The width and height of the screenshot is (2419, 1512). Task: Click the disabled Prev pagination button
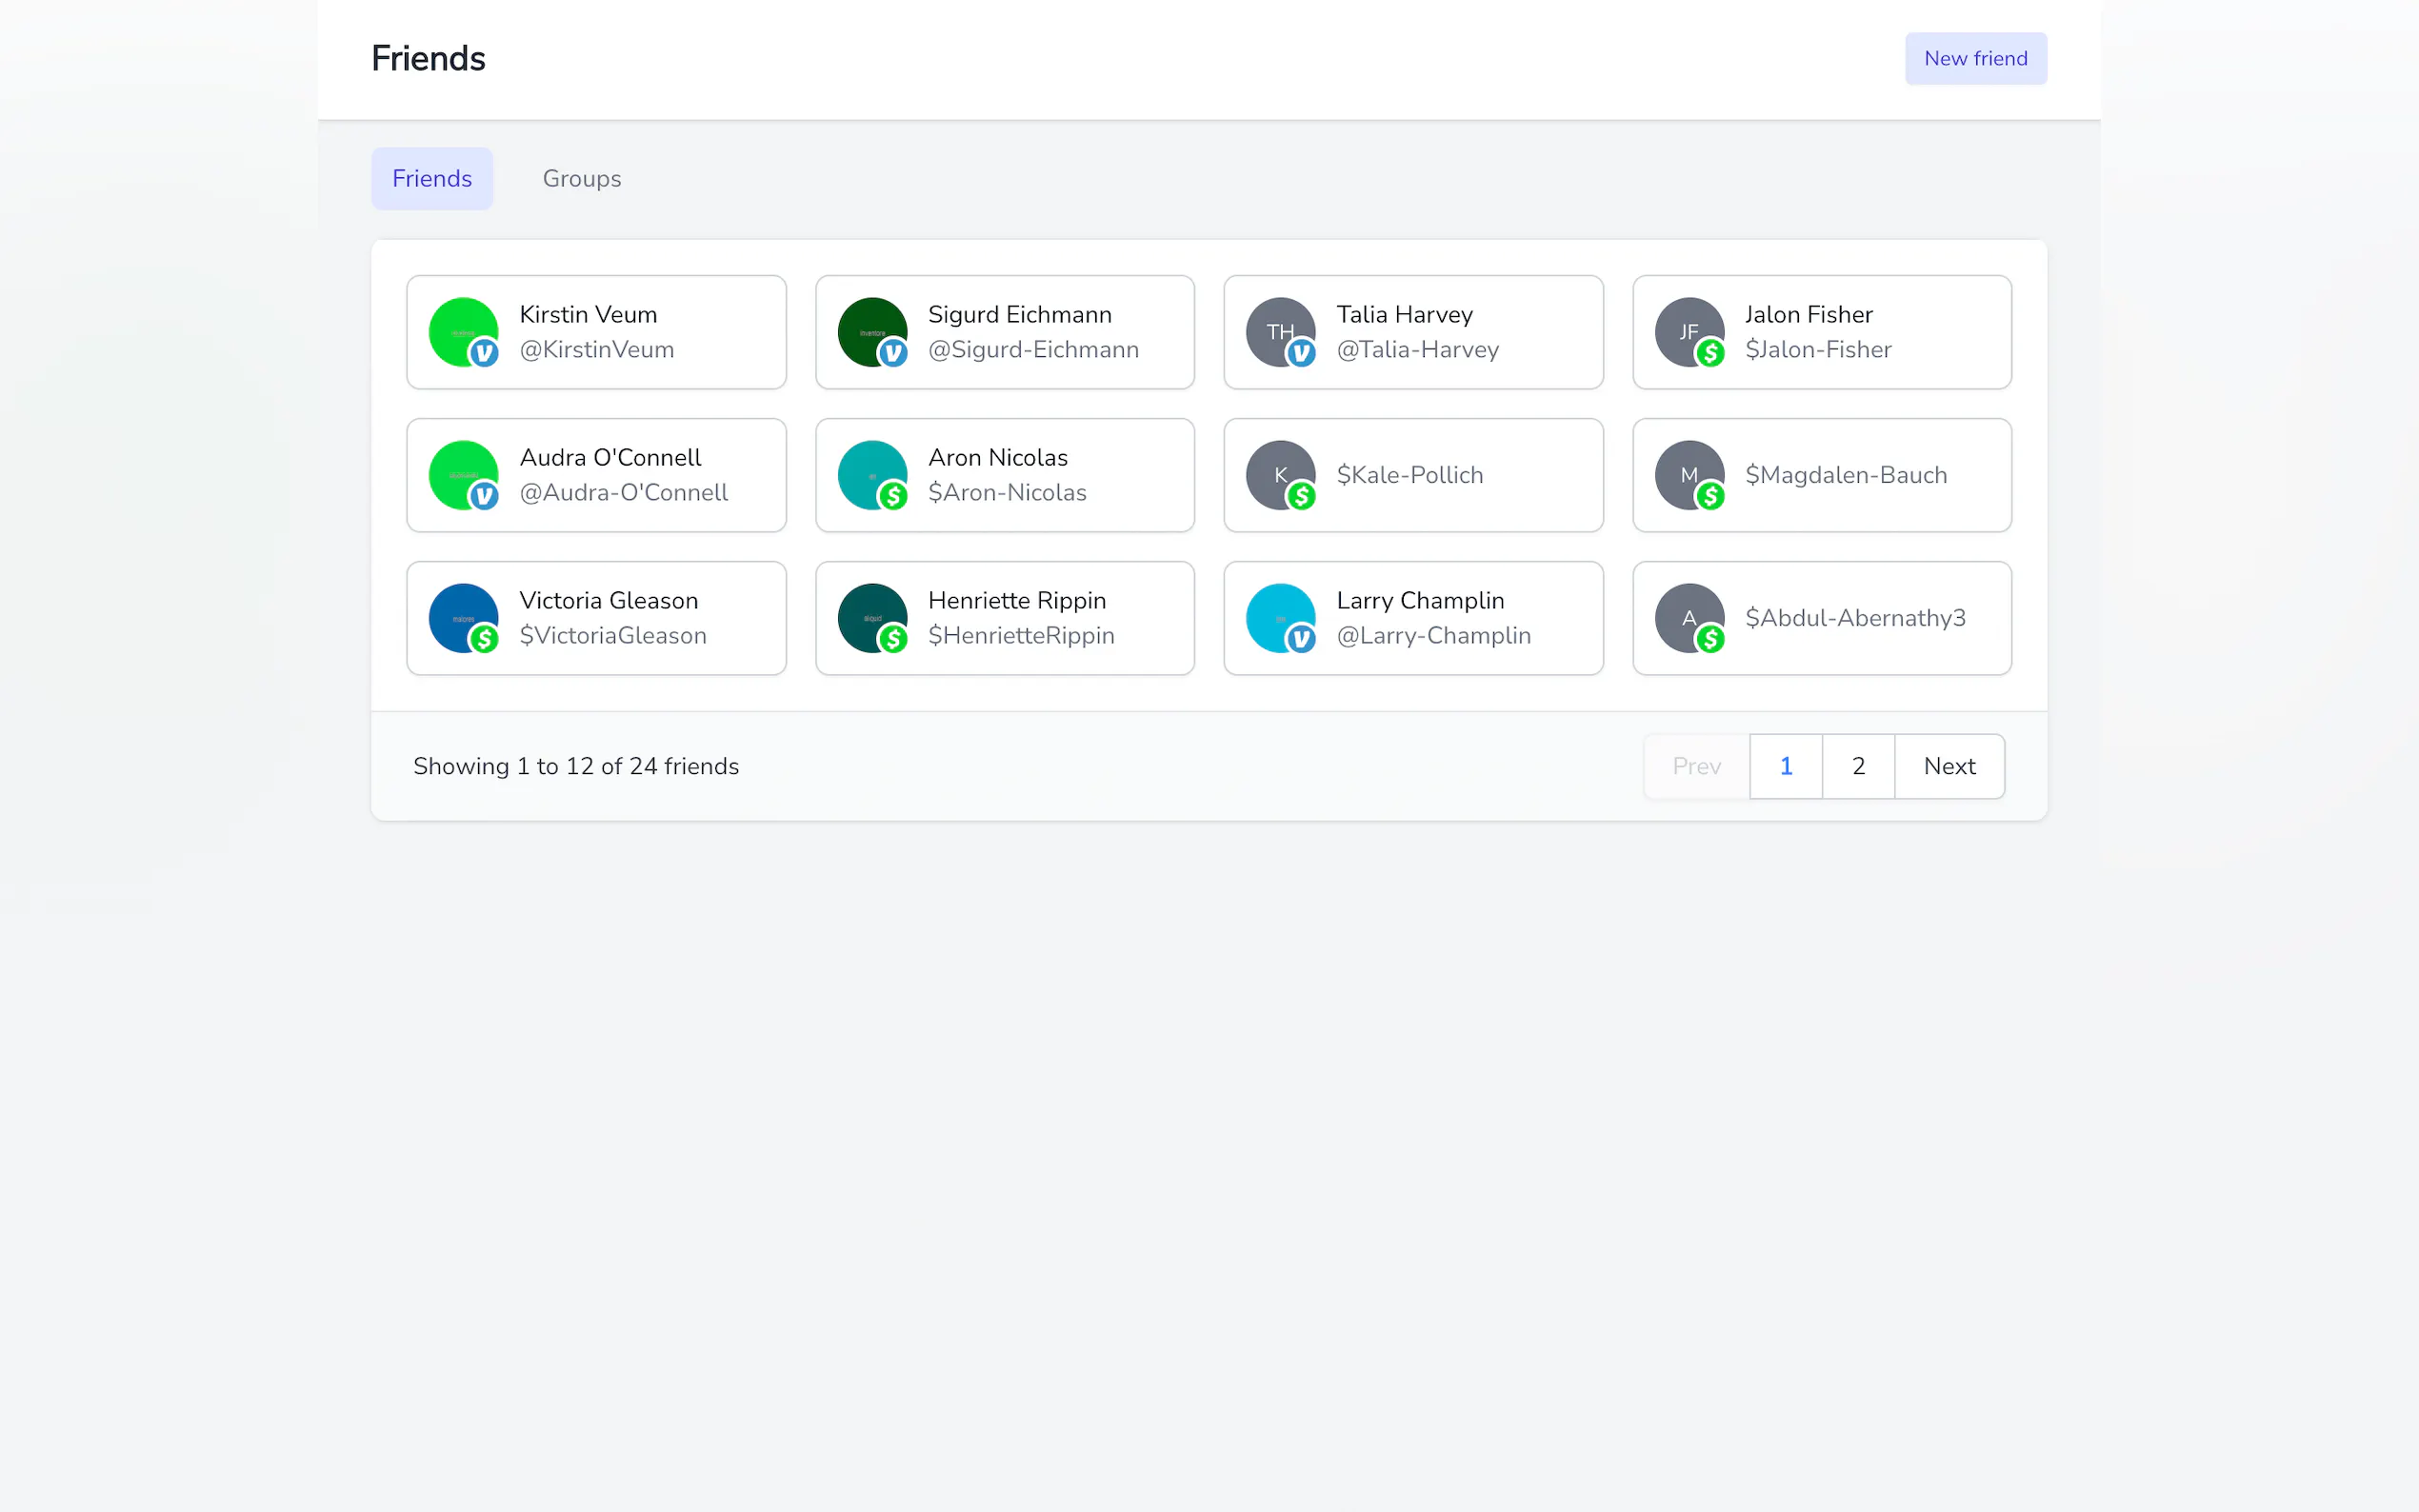pyautogui.click(x=1696, y=766)
